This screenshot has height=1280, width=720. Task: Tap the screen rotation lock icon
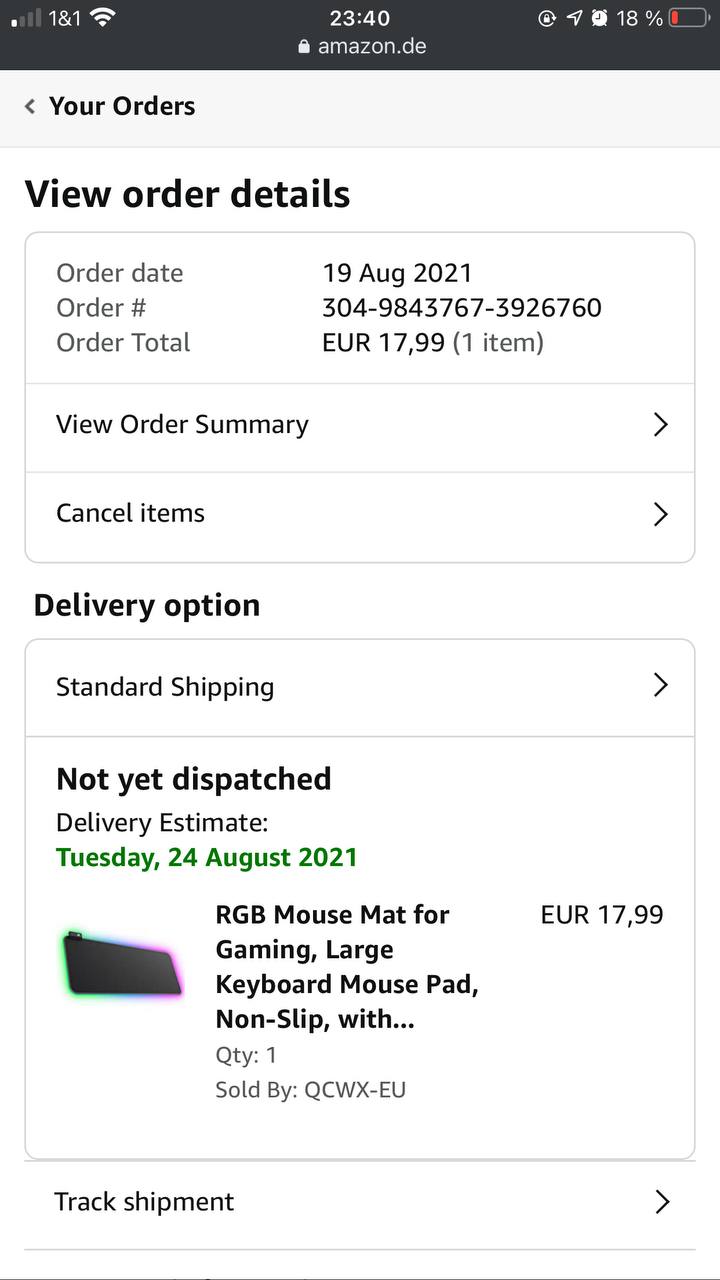pos(547,18)
